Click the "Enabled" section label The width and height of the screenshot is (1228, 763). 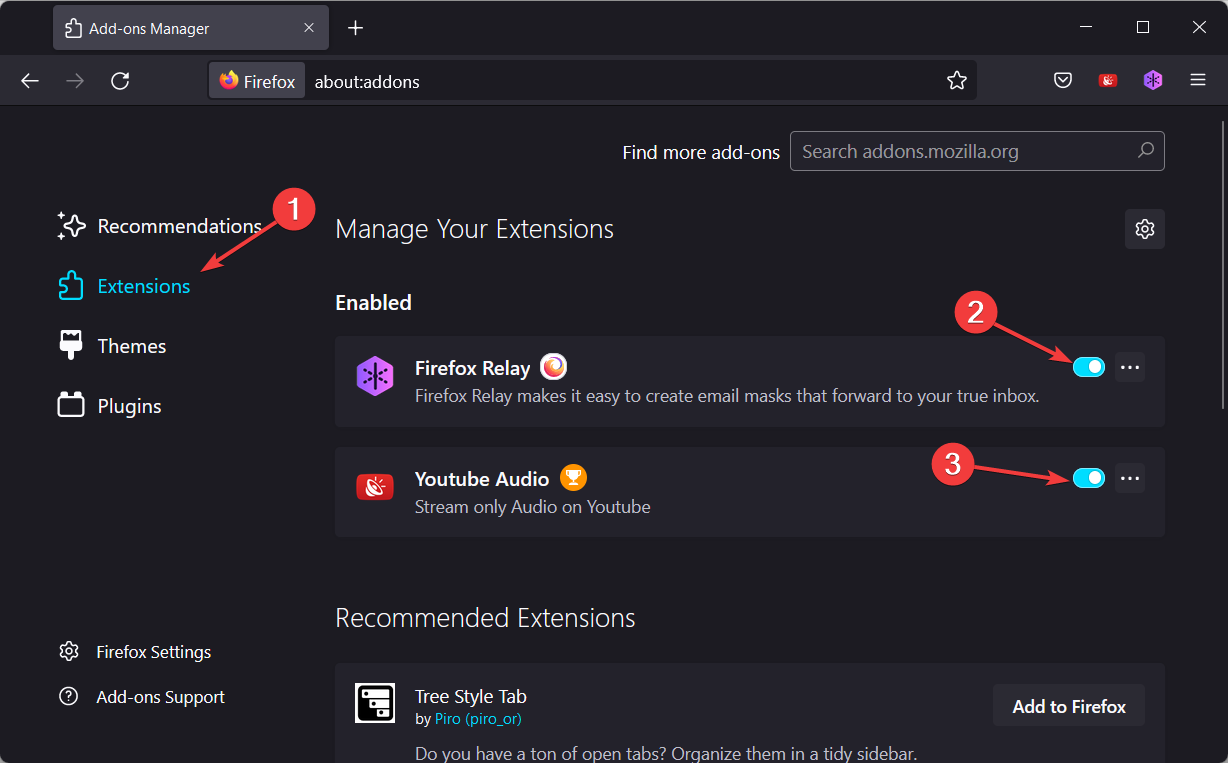(x=374, y=302)
